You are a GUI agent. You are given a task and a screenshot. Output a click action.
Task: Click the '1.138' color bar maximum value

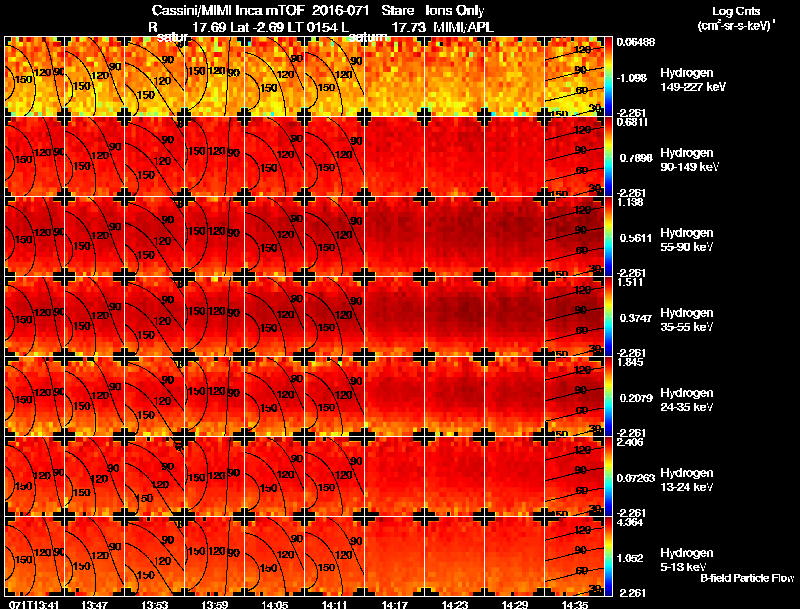point(630,202)
